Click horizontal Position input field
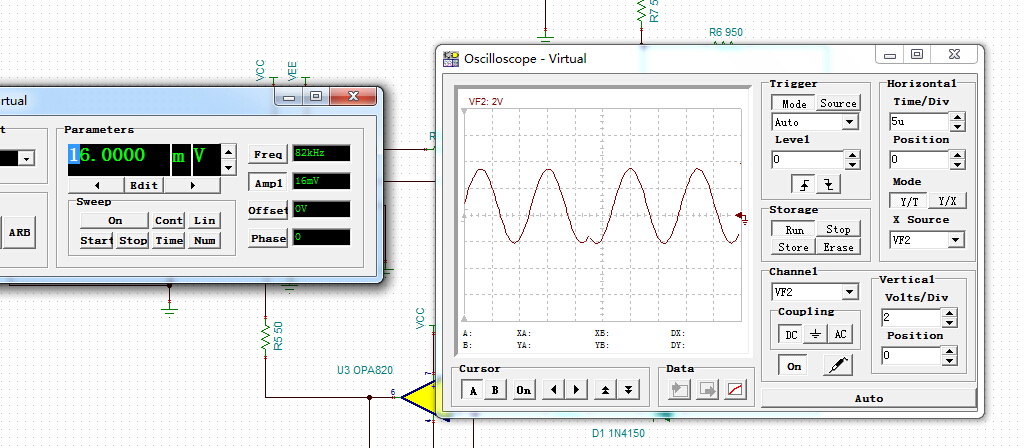This screenshot has width=1025, height=448. (919, 160)
